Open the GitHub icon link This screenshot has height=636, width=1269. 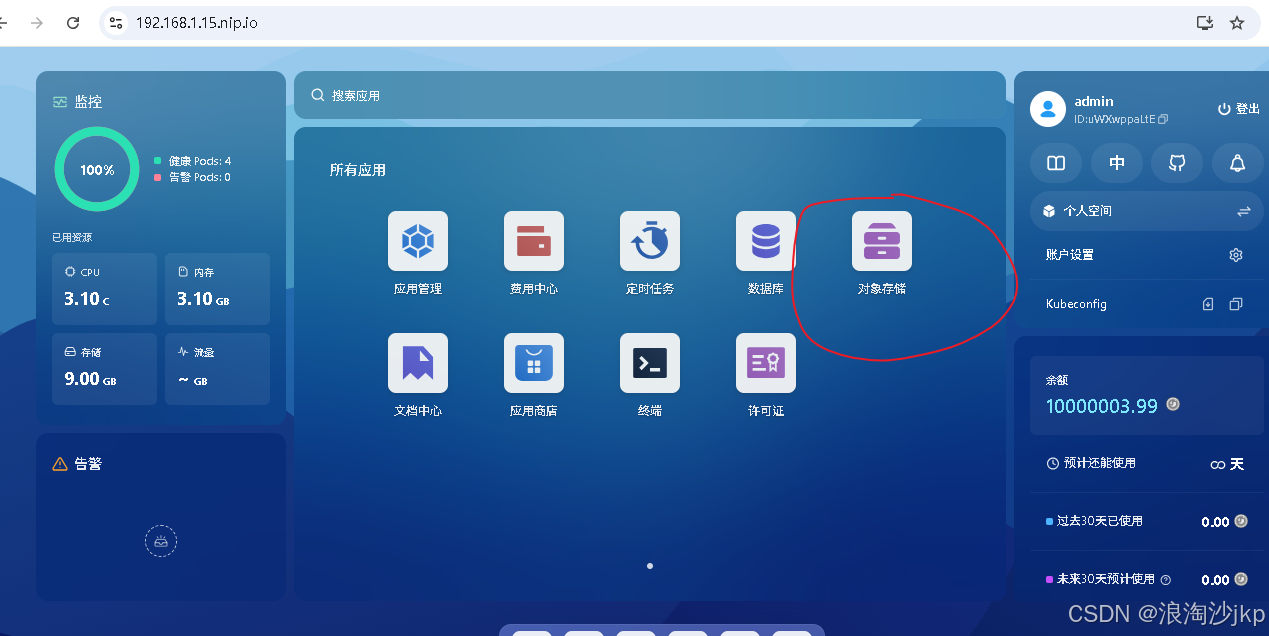point(1177,163)
